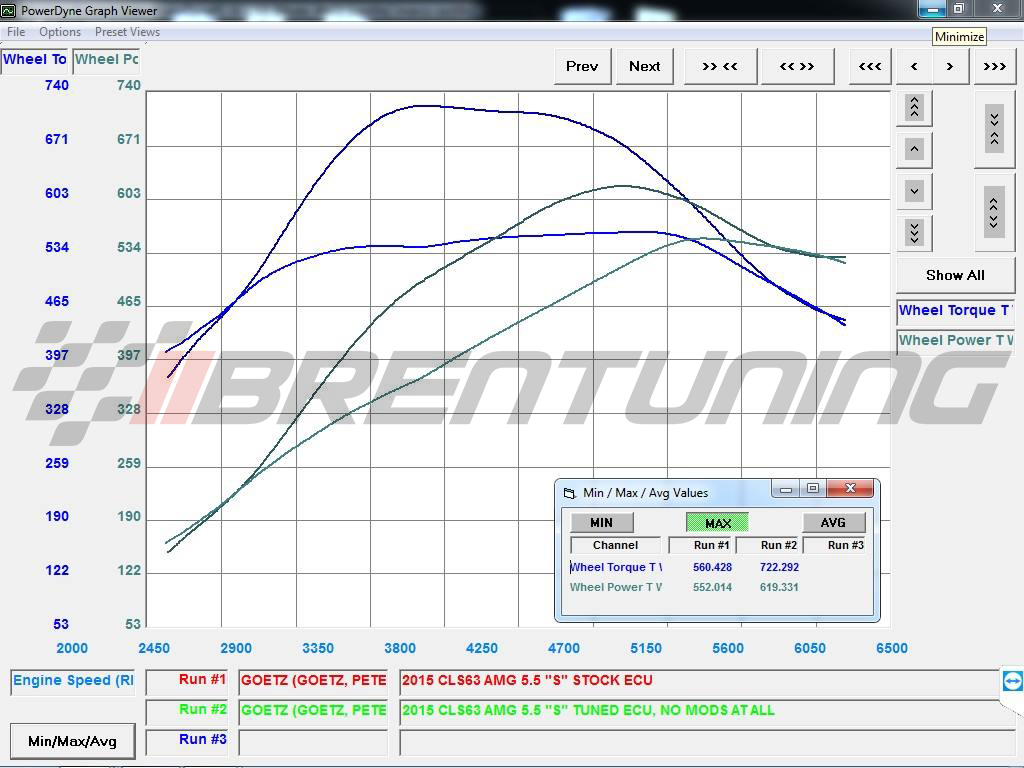Open the File menu
The height and width of the screenshot is (768, 1024).
pos(16,32)
